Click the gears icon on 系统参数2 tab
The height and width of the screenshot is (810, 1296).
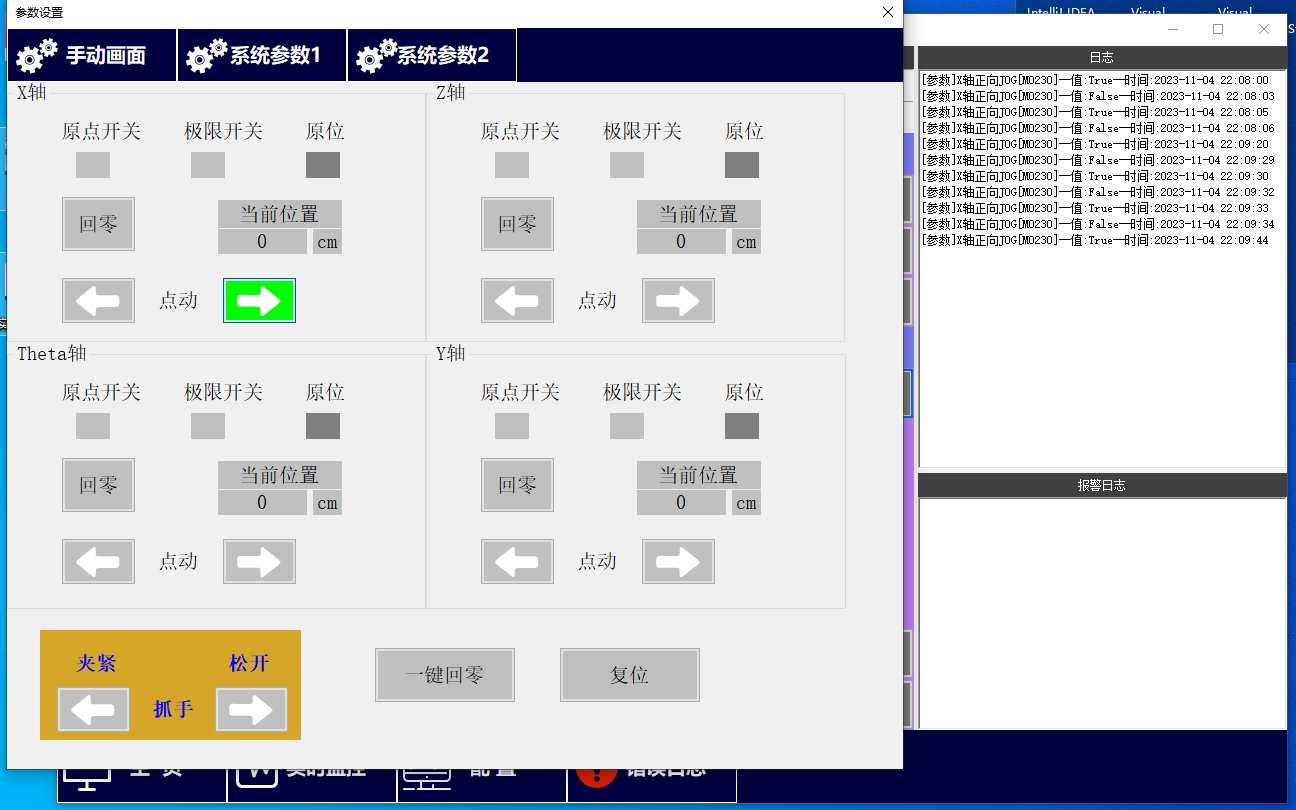377,55
